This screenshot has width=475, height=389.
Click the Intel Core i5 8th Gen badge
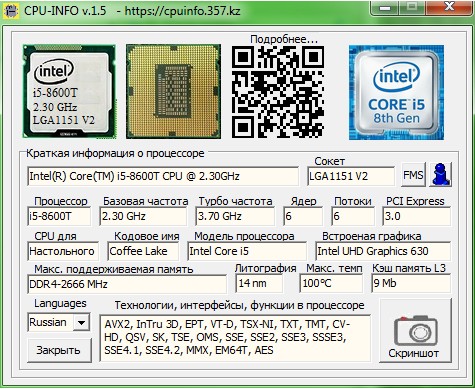tap(396, 93)
